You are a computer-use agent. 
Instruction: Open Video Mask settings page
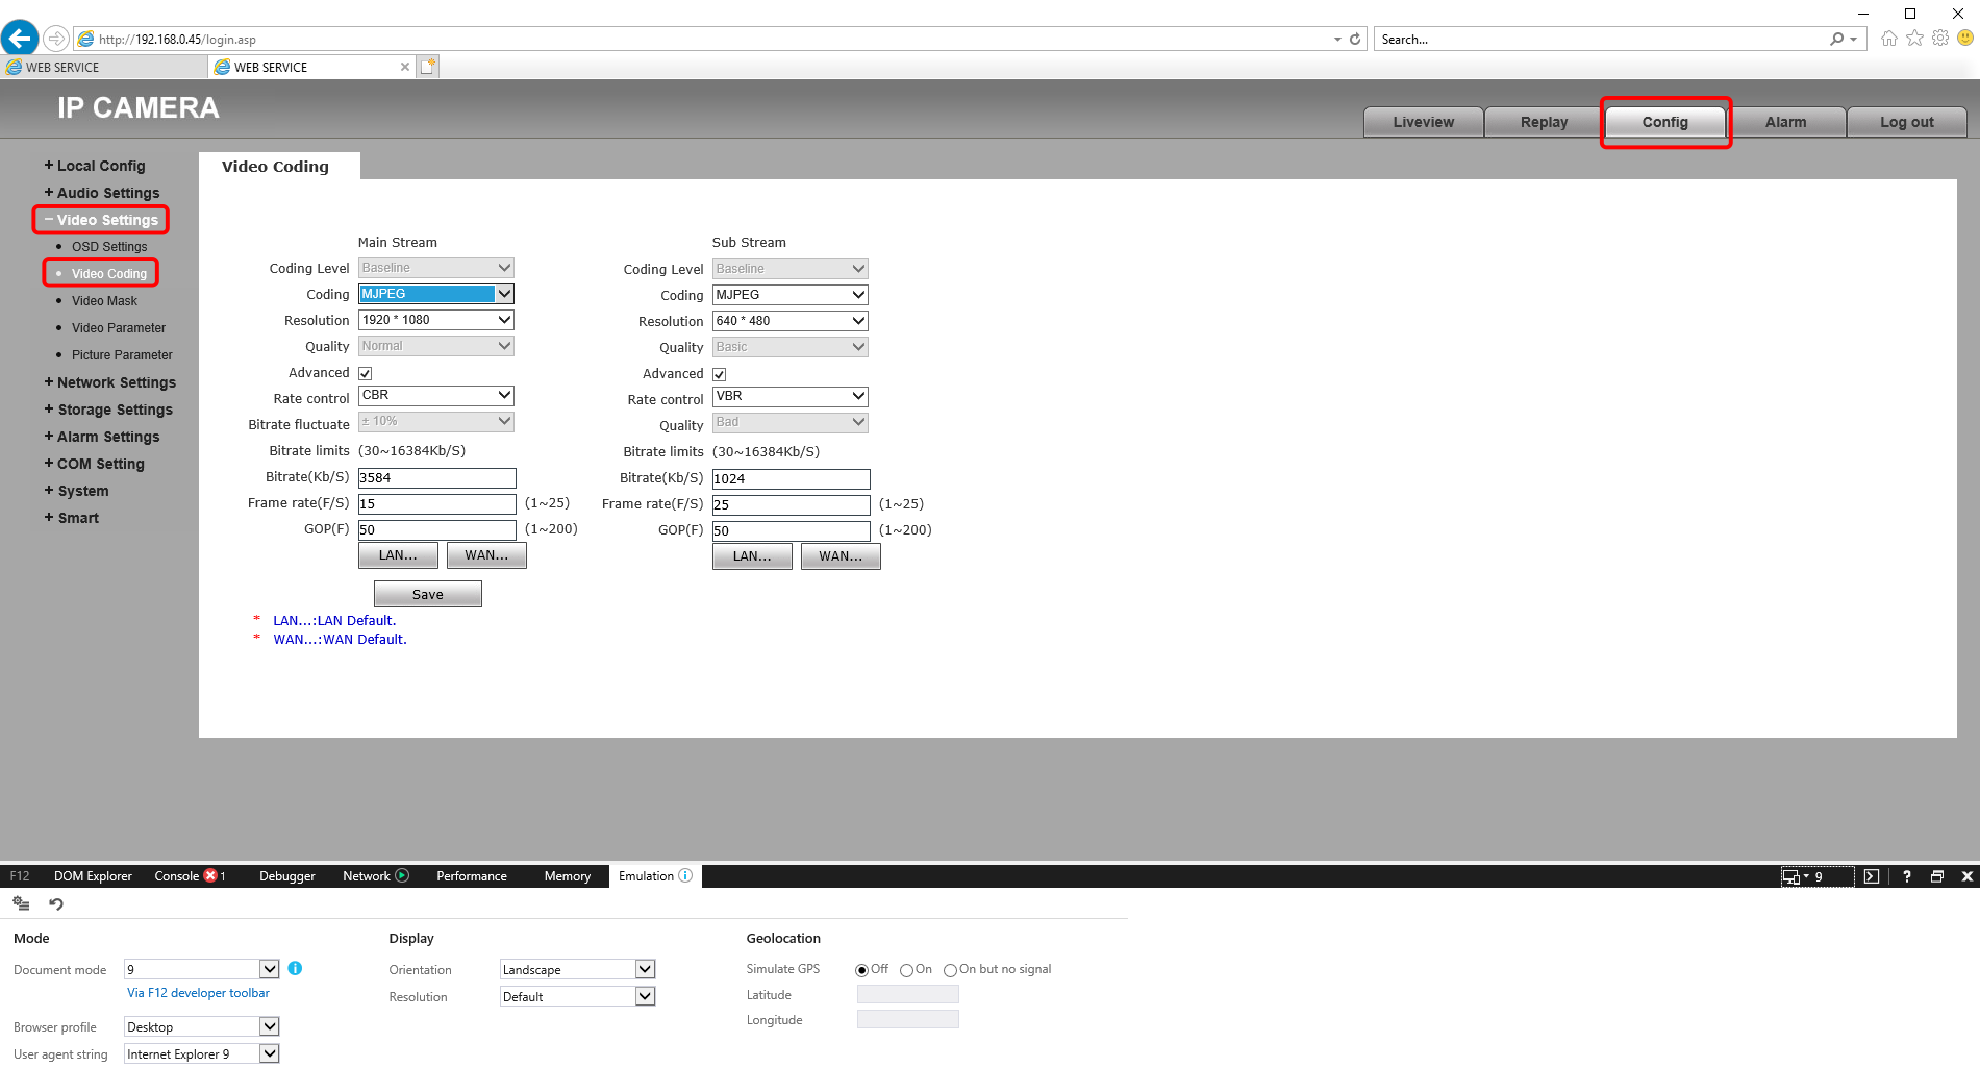104,301
